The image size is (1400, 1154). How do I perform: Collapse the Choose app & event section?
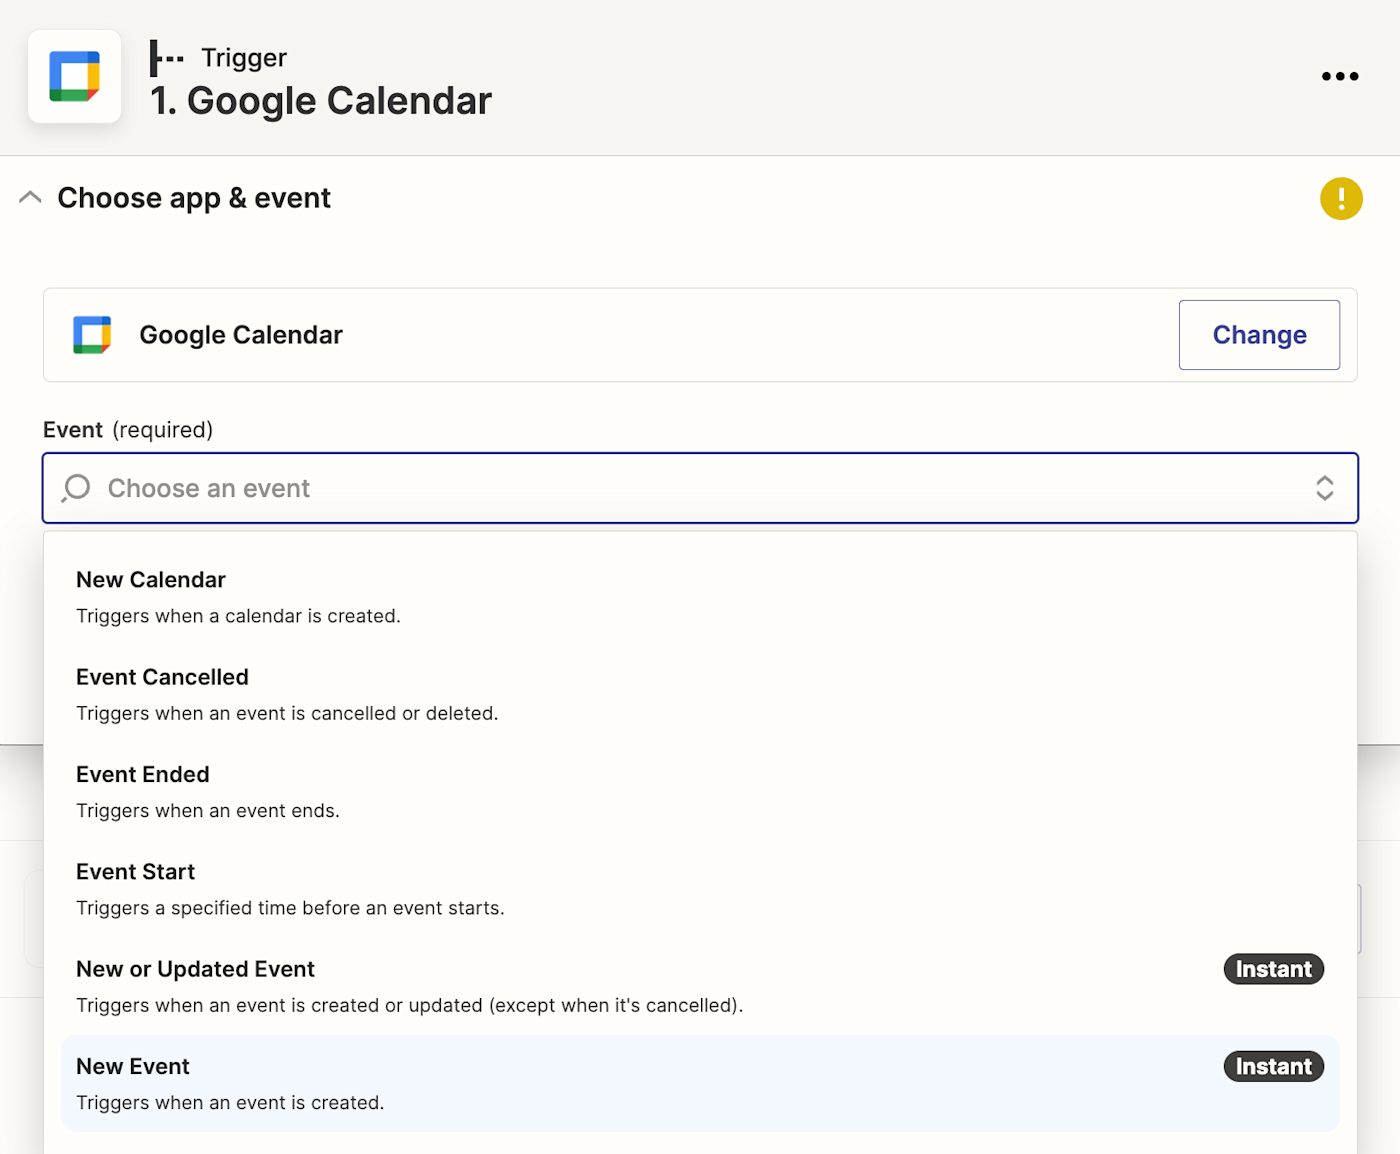pyautogui.click(x=31, y=197)
